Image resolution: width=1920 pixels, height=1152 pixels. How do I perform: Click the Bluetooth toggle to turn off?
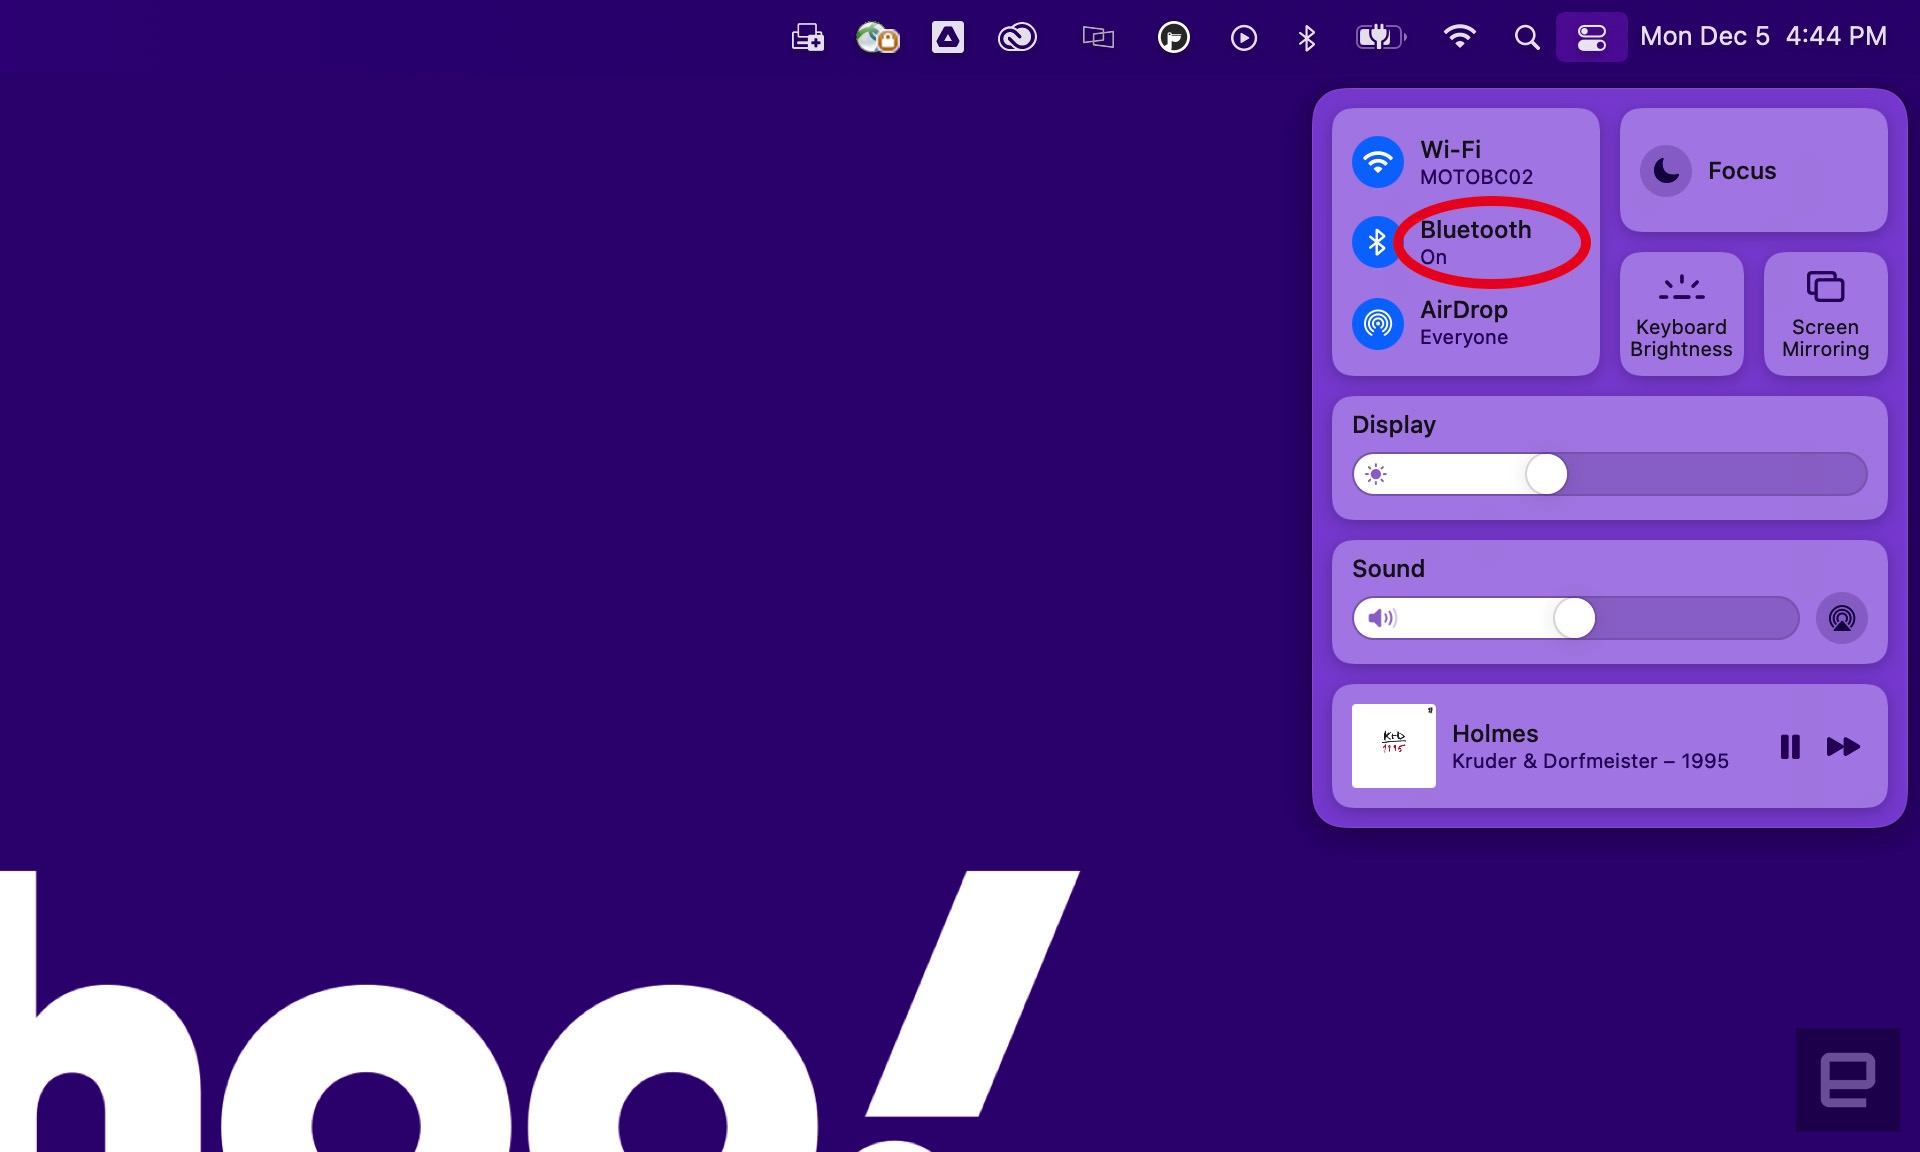[x=1377, y=241]
